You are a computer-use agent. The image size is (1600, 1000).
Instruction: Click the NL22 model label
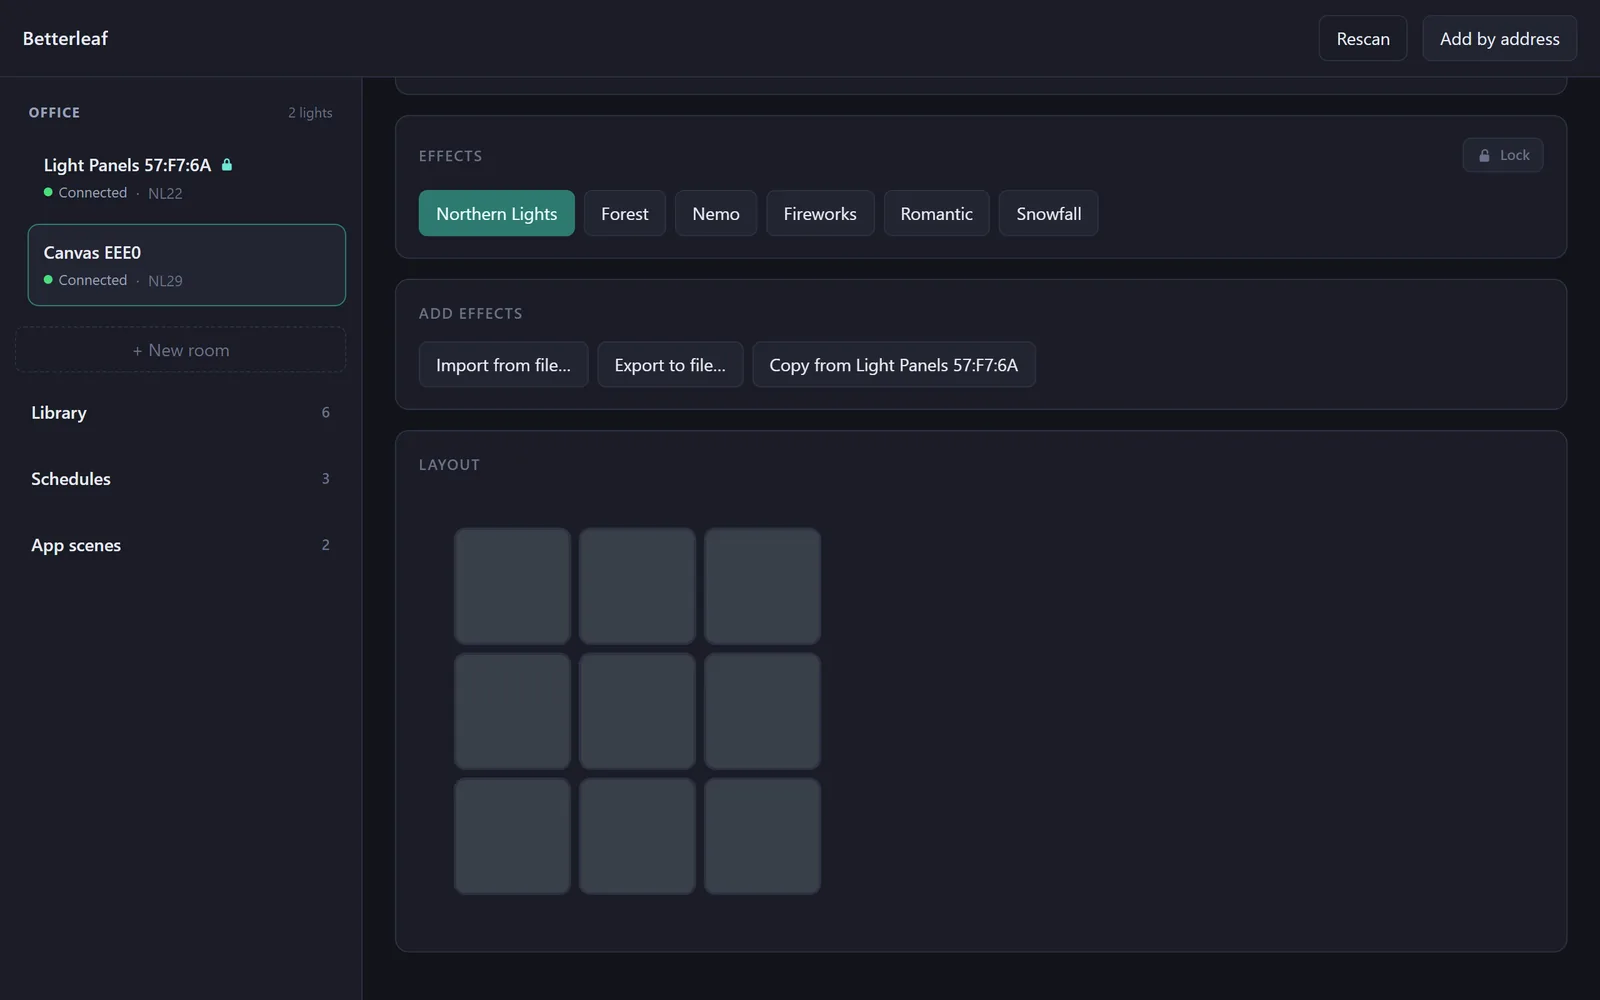pyautogui.click(x=165, y=193)
